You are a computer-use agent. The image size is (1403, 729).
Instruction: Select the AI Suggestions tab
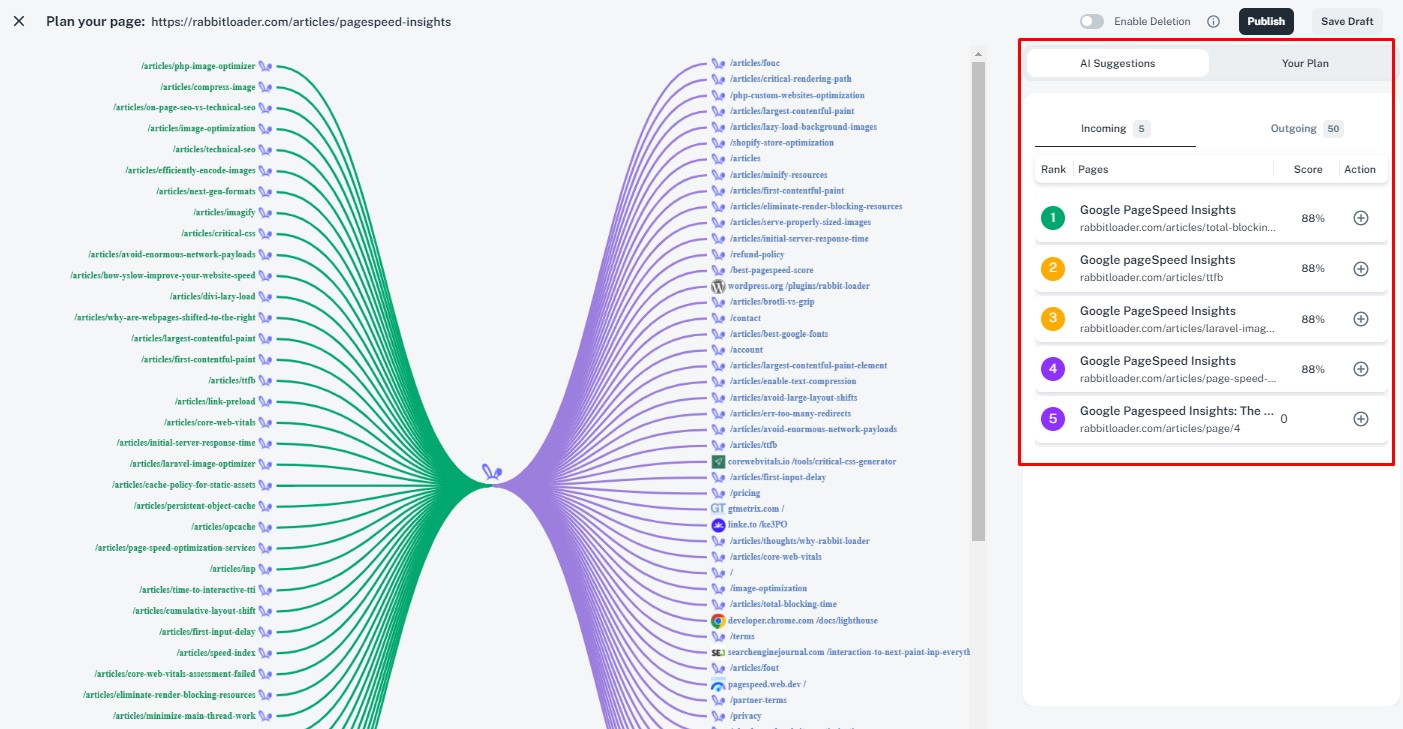coord(1117,63)
